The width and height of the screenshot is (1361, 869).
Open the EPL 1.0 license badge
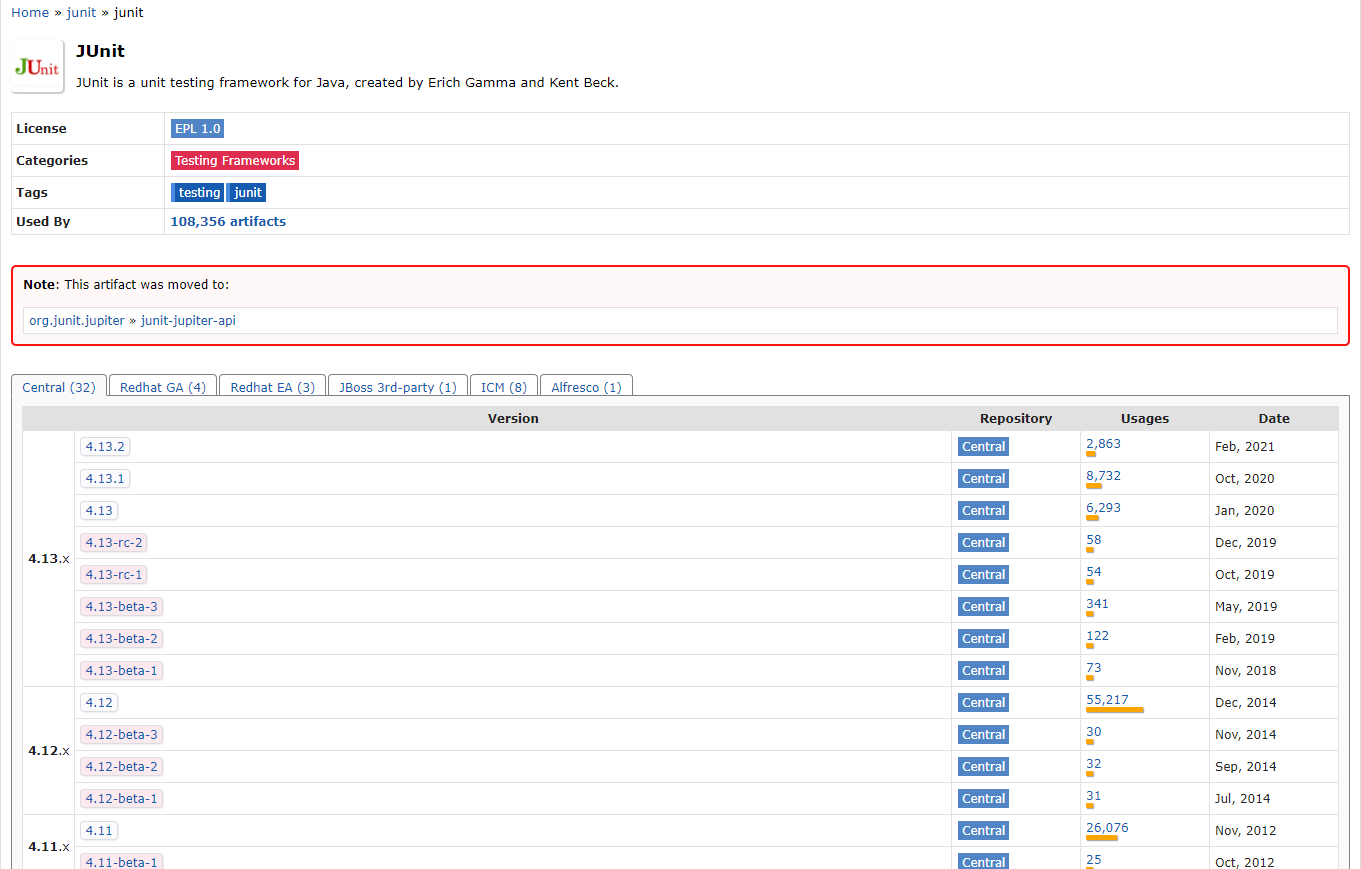click(198, 129)
